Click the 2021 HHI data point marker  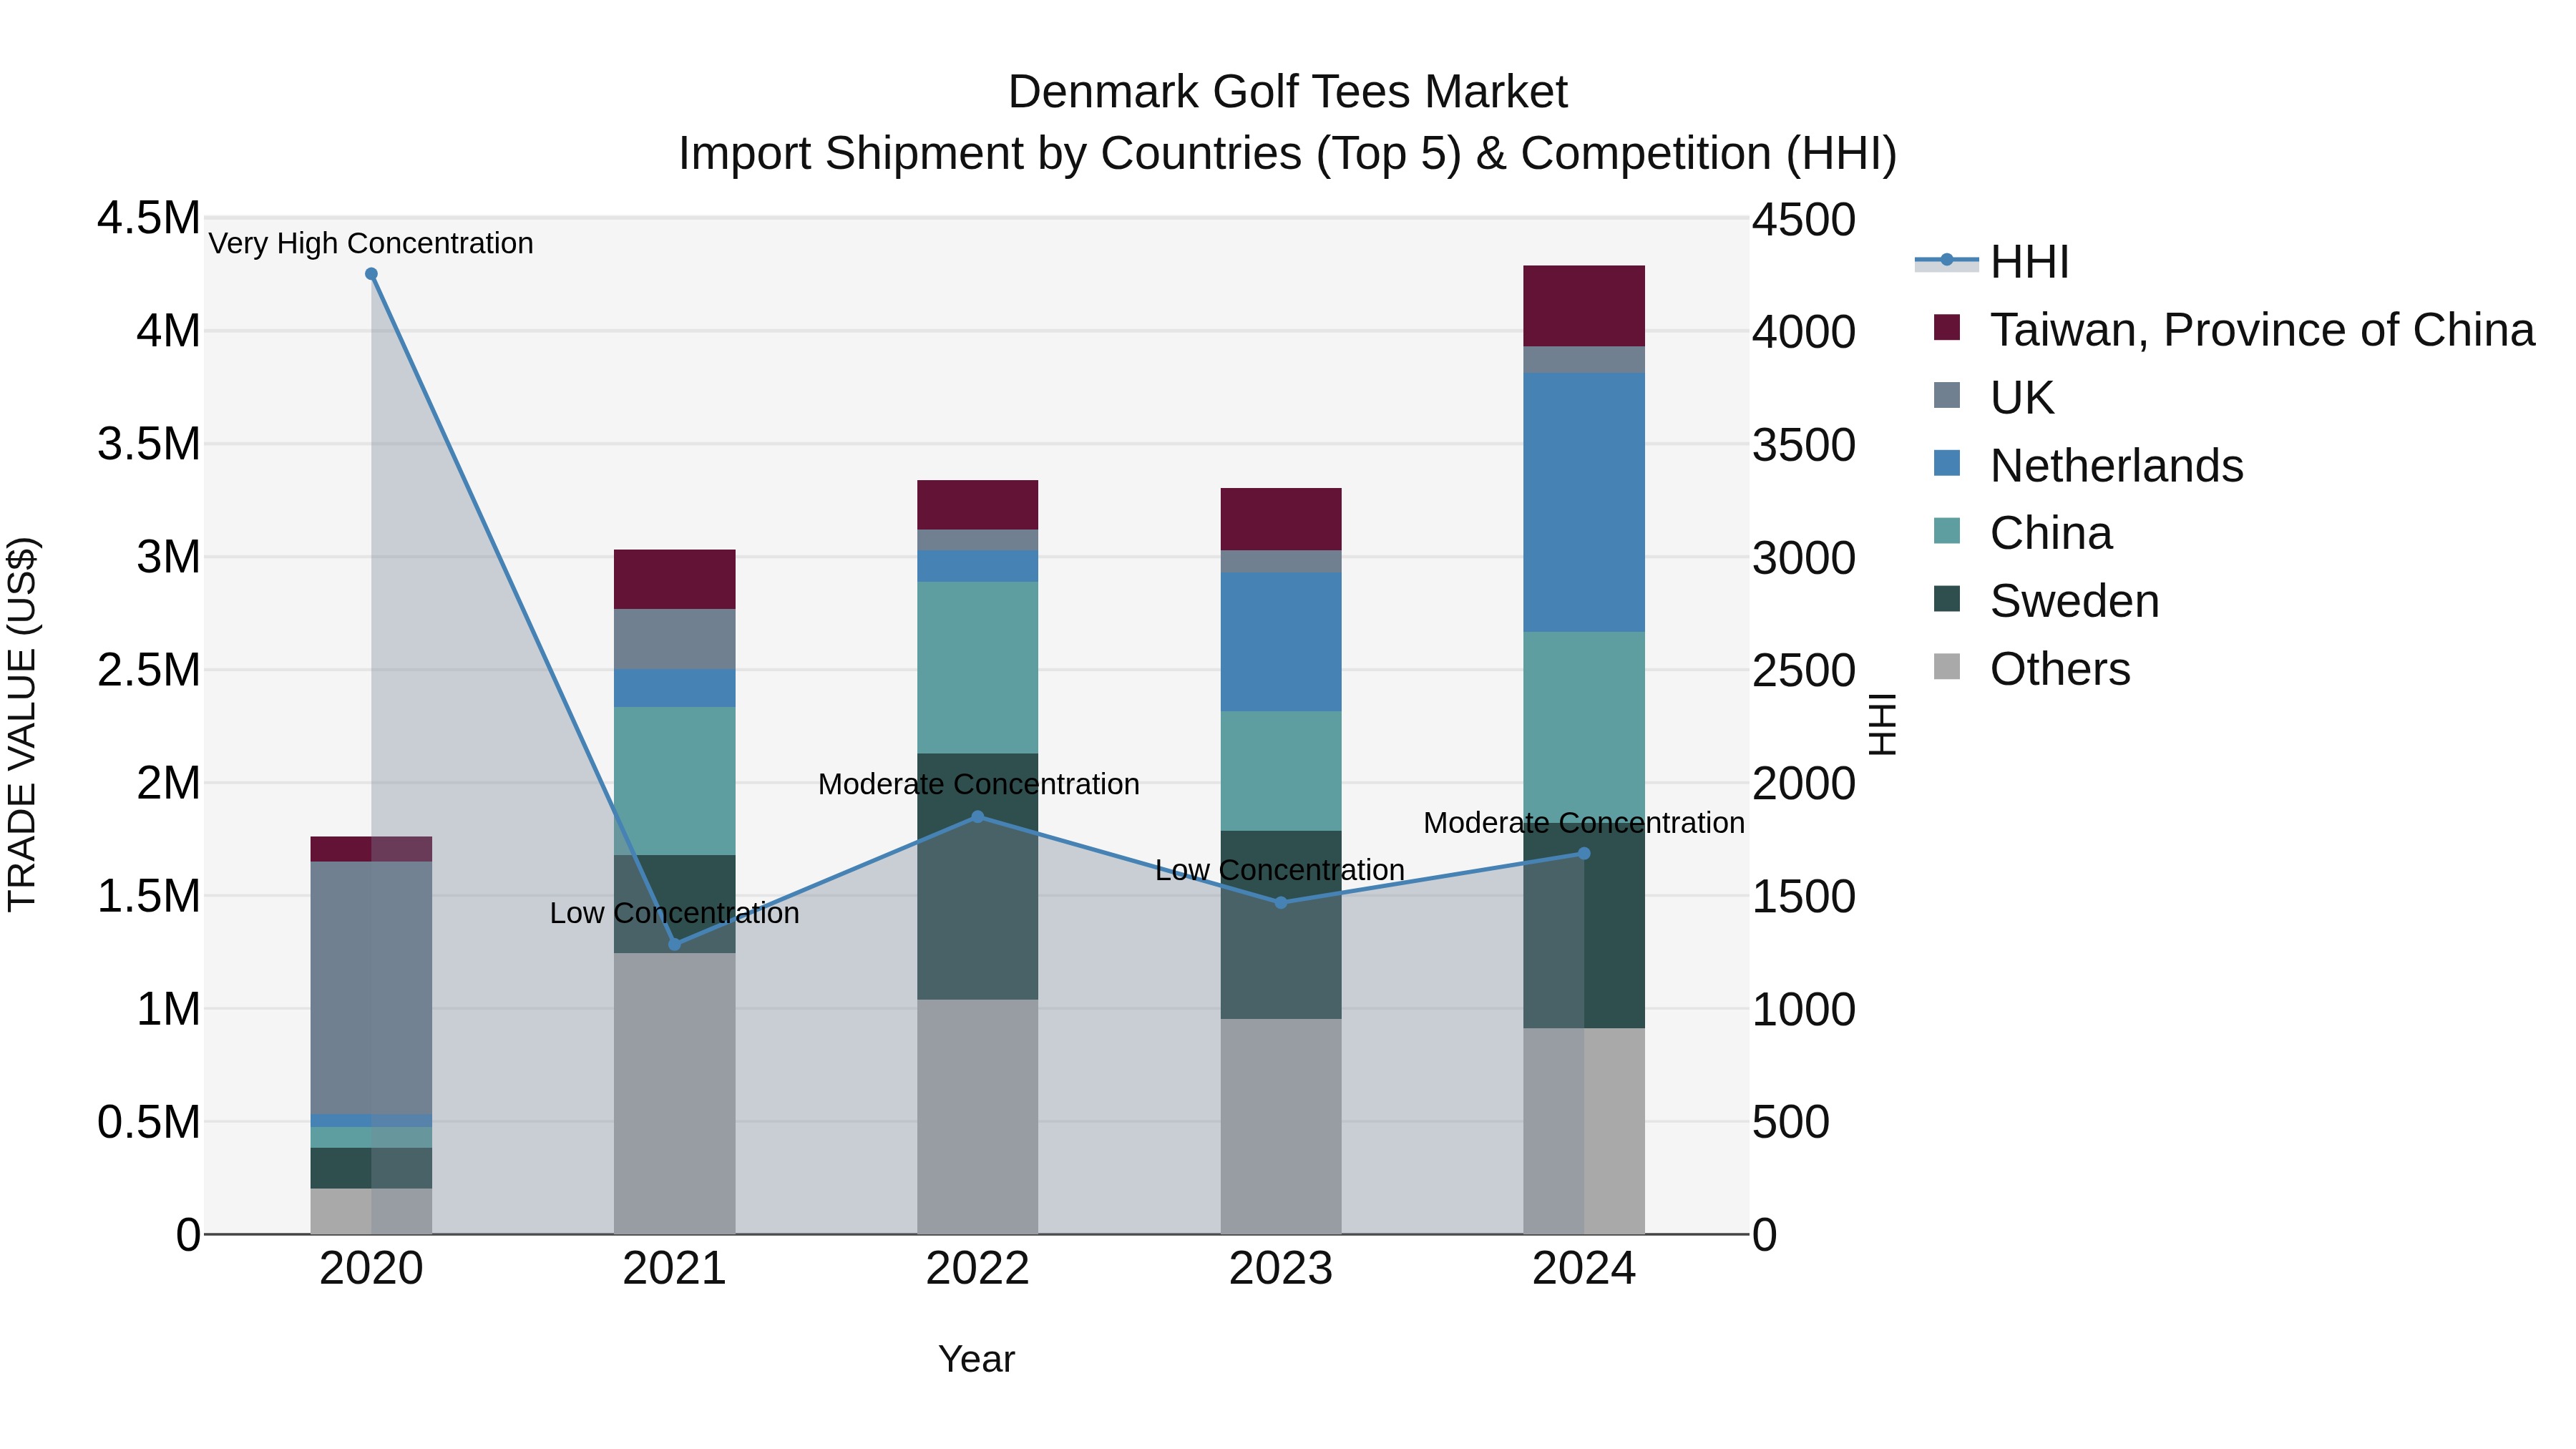point(674,944)
